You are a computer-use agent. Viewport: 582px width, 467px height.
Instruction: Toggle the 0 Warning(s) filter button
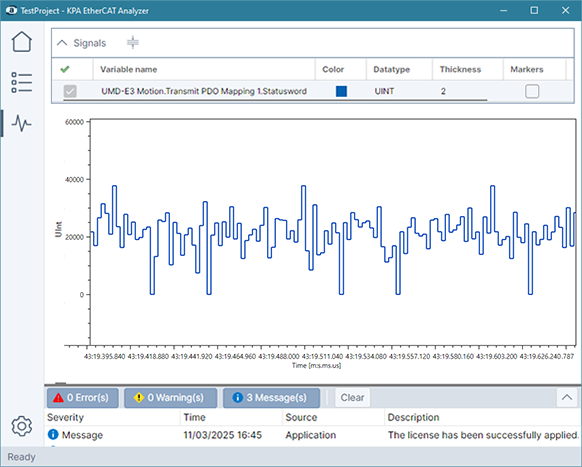(170, 398)
